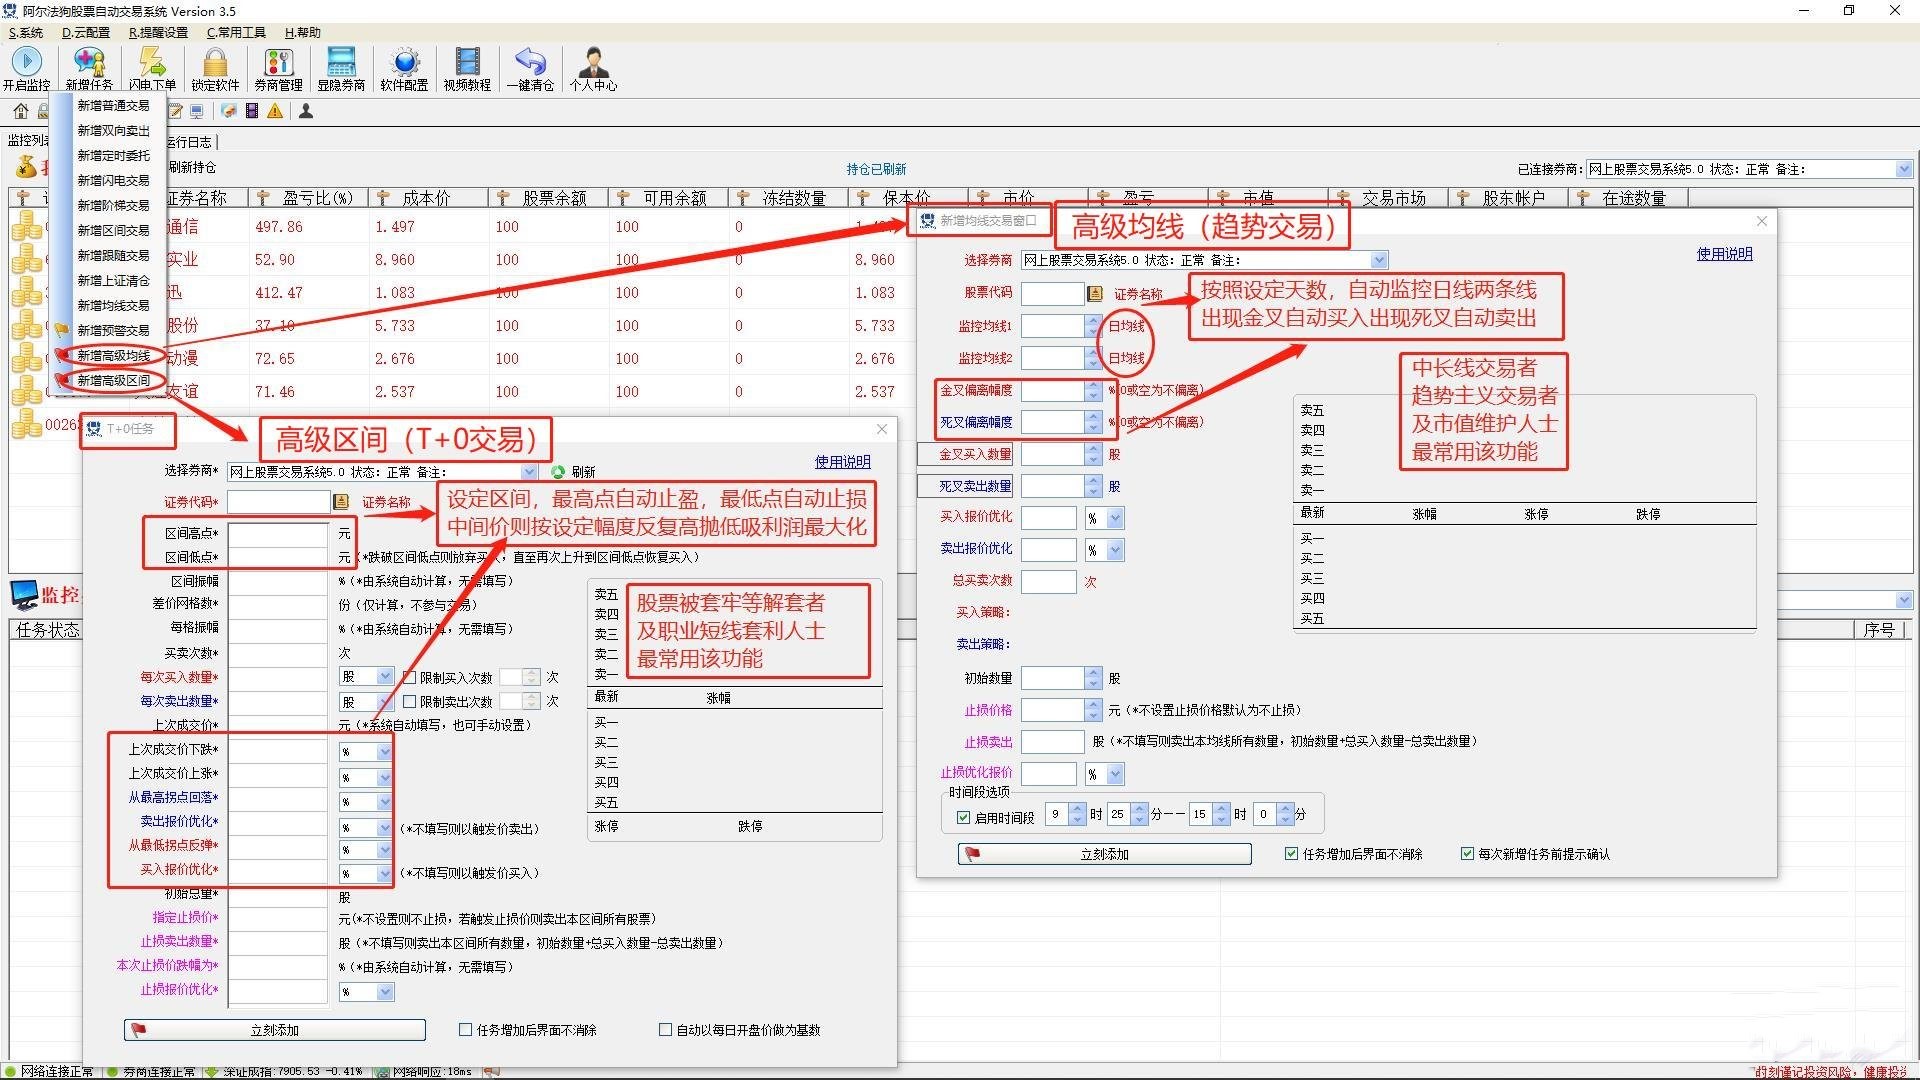Open 视频教程 video tutorial icon
This screenshot has width=1920, height=1080.
(467, 67)
